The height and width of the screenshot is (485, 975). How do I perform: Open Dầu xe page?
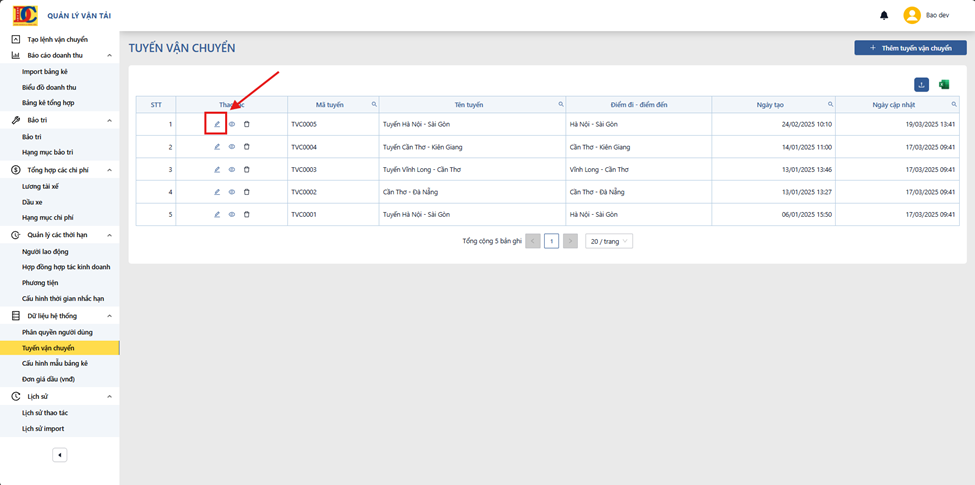(x=60, y=202)
